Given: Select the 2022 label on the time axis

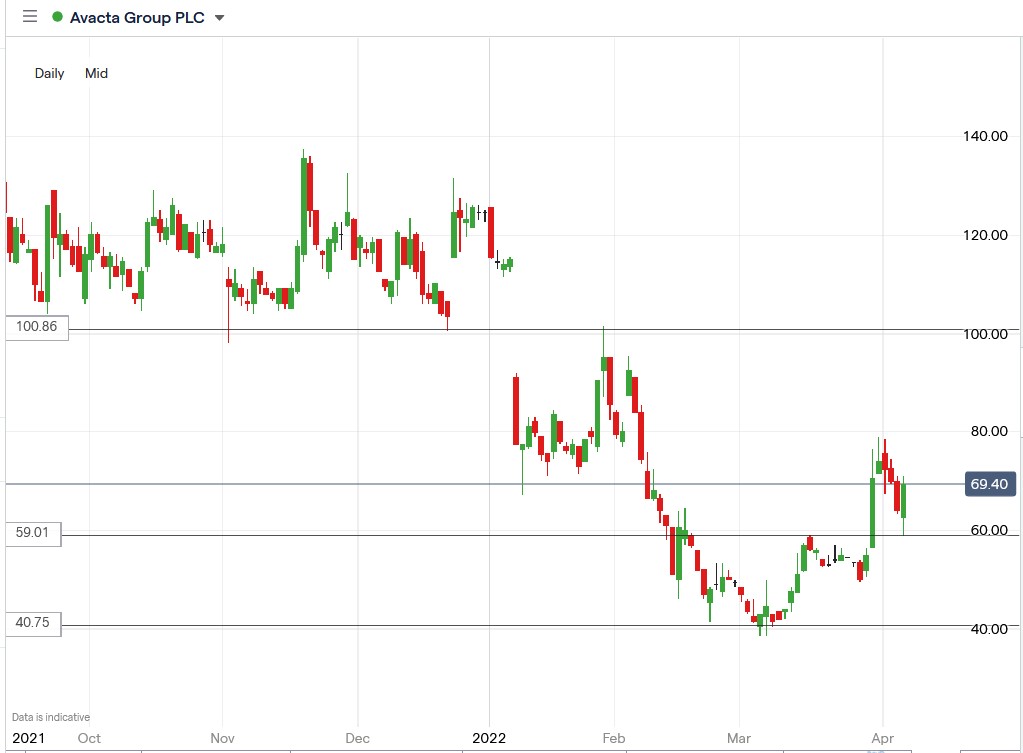Looking at the screenshot, I should tap(490, 737).
